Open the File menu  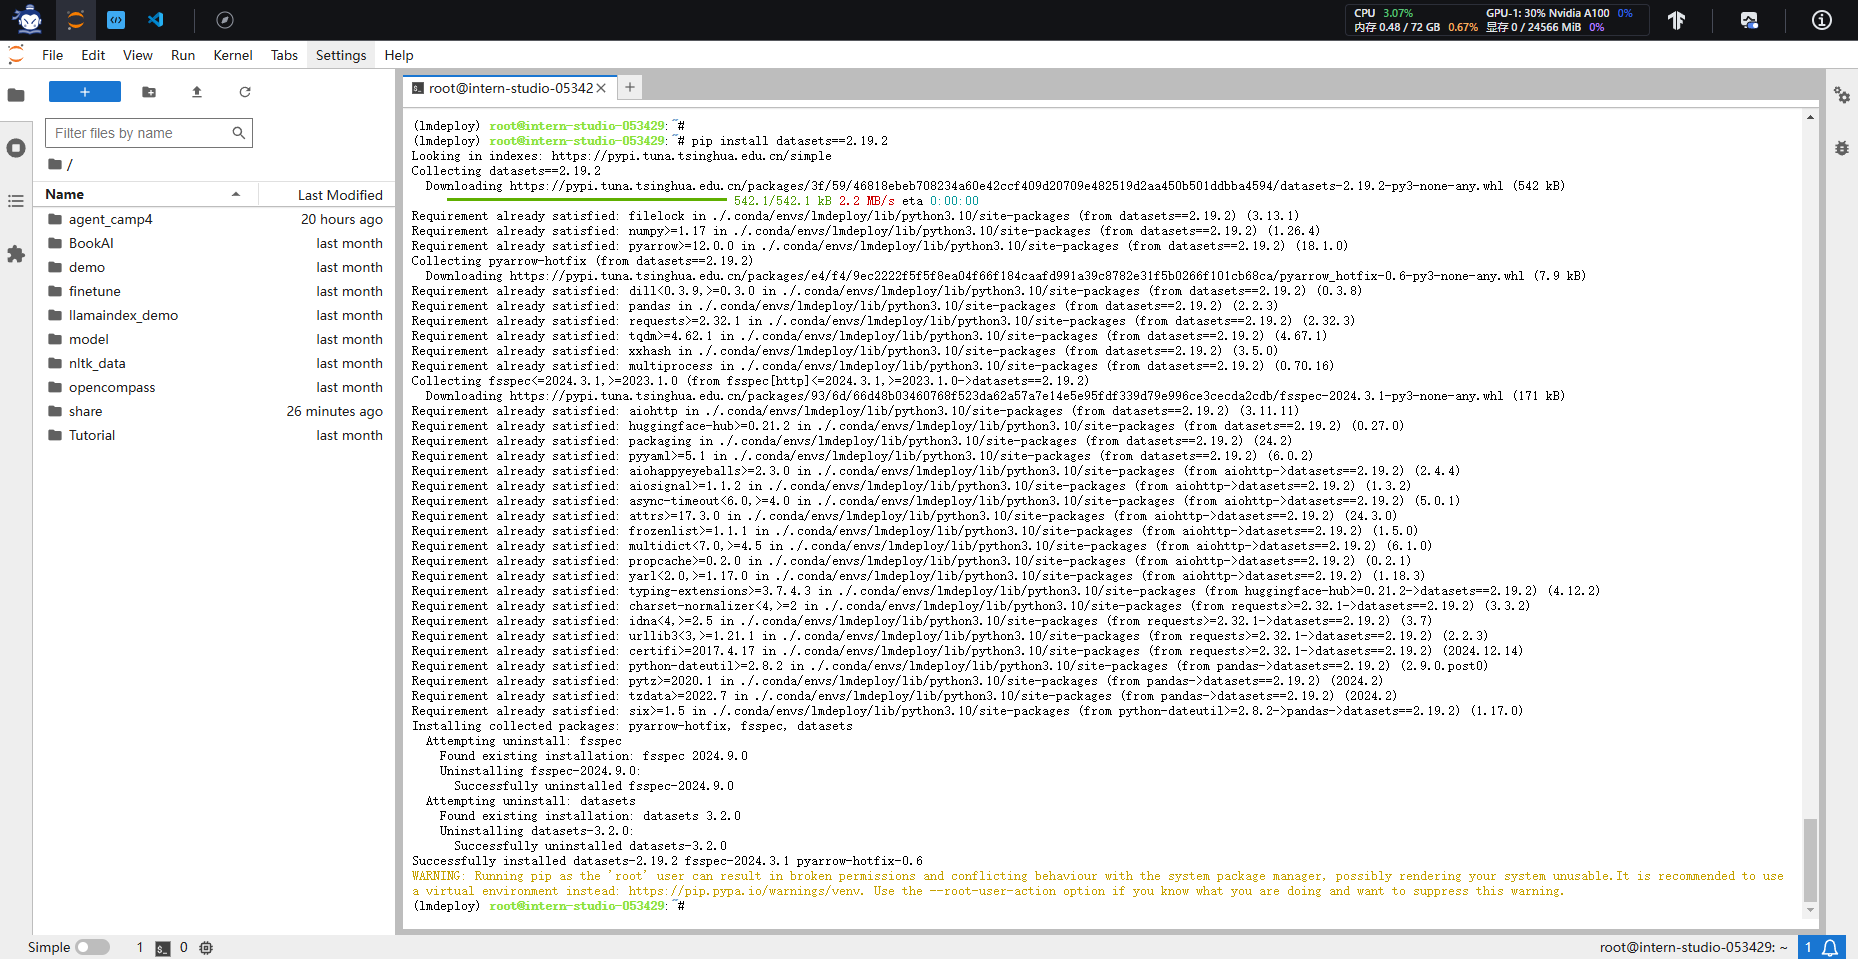53,55
